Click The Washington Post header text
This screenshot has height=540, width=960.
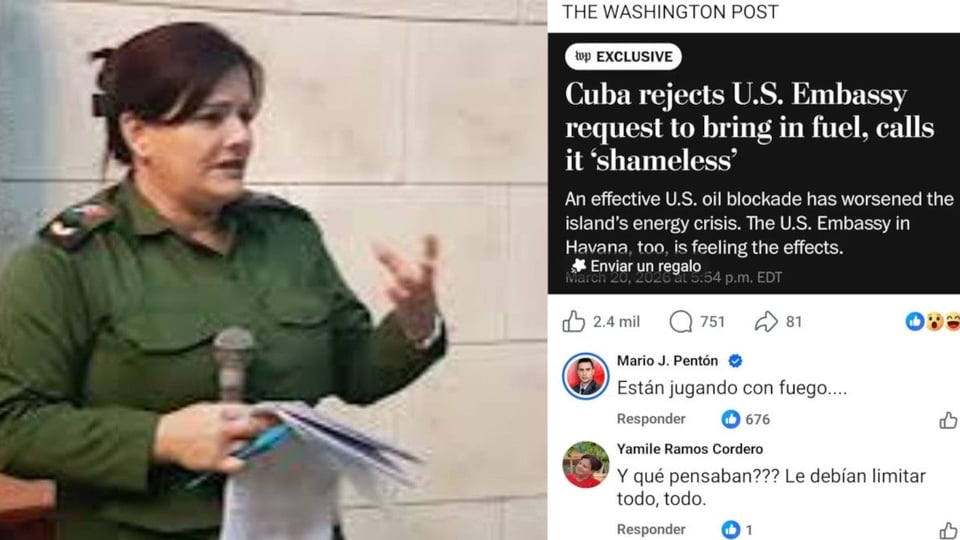670,12
